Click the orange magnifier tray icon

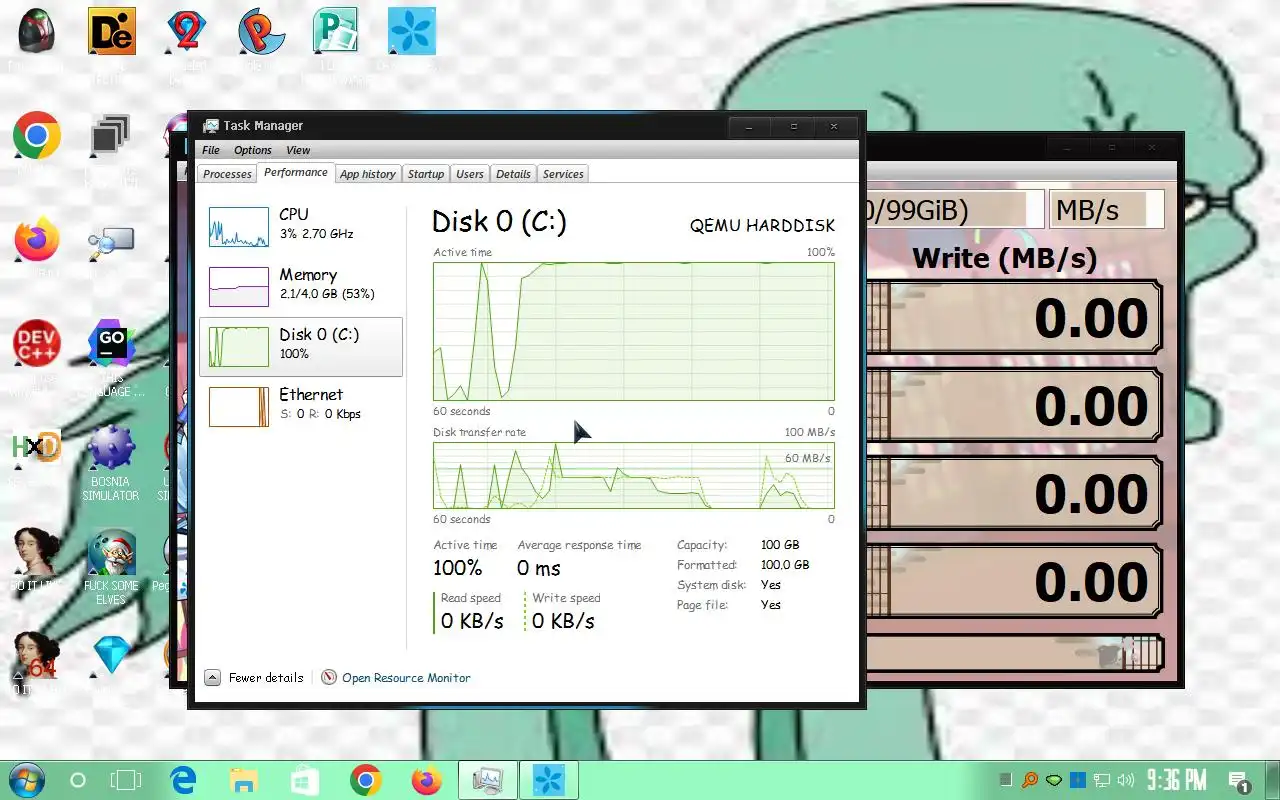1029,780
